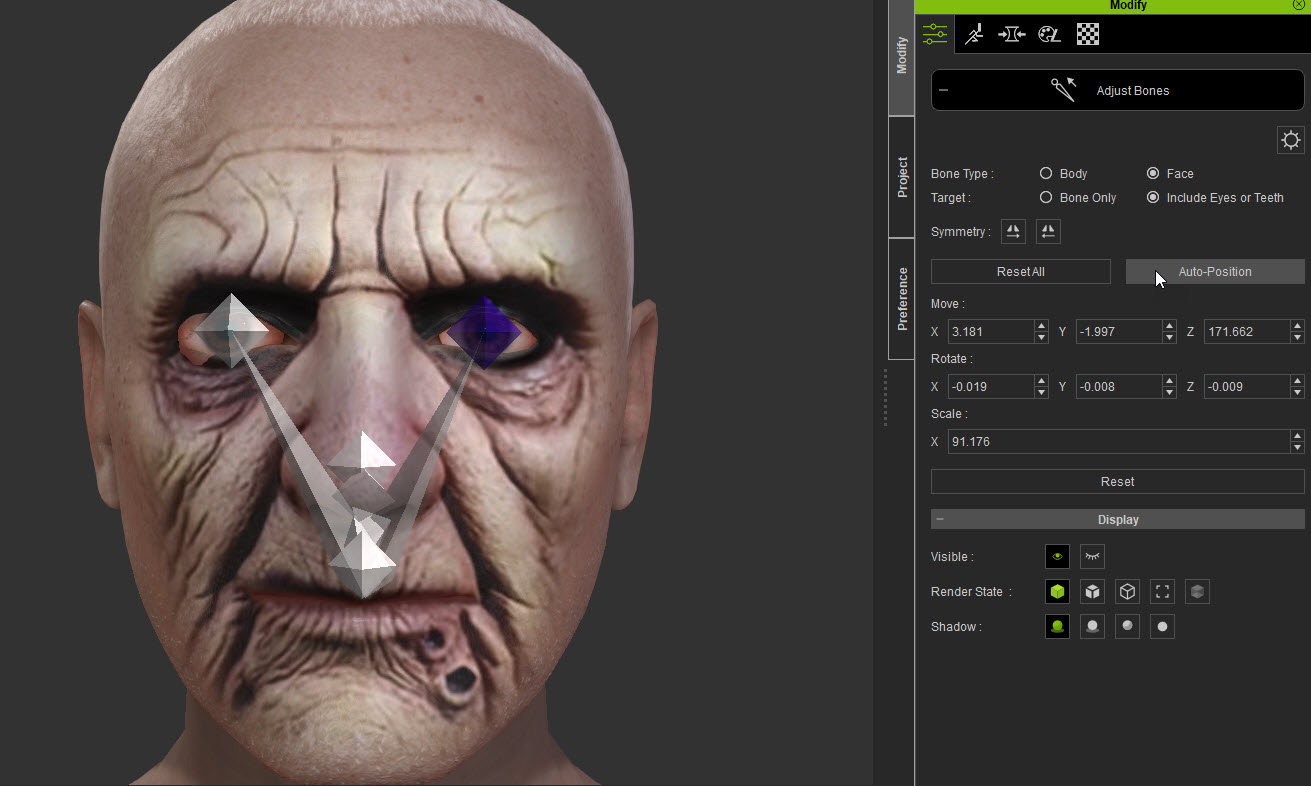This screenshot has width=1311, height=786.
Task: Select the no-shadow flat sphere option
Action: [1162, 627]
